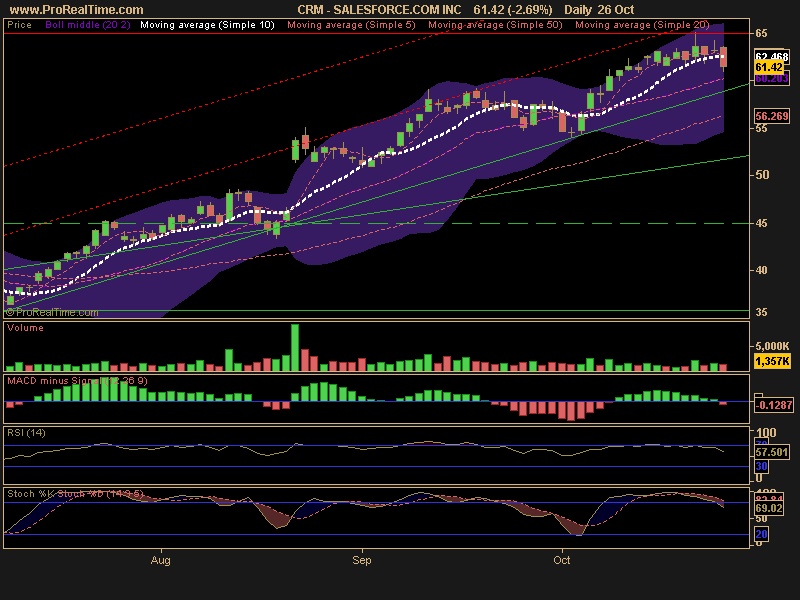Select Moving average (Simple 10) legend
This screenshot has width=800, height=600.
click(x=207, y=25)
